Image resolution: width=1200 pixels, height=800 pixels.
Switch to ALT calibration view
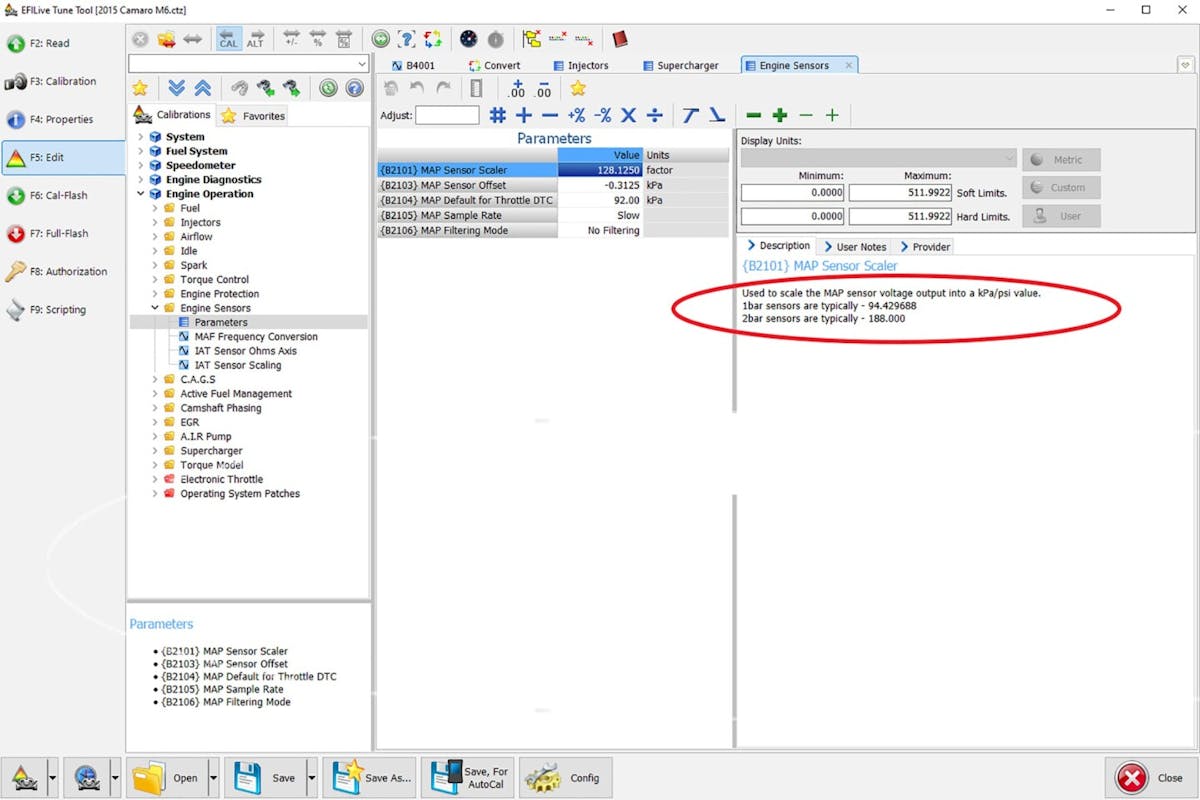[x=256, y=39]
